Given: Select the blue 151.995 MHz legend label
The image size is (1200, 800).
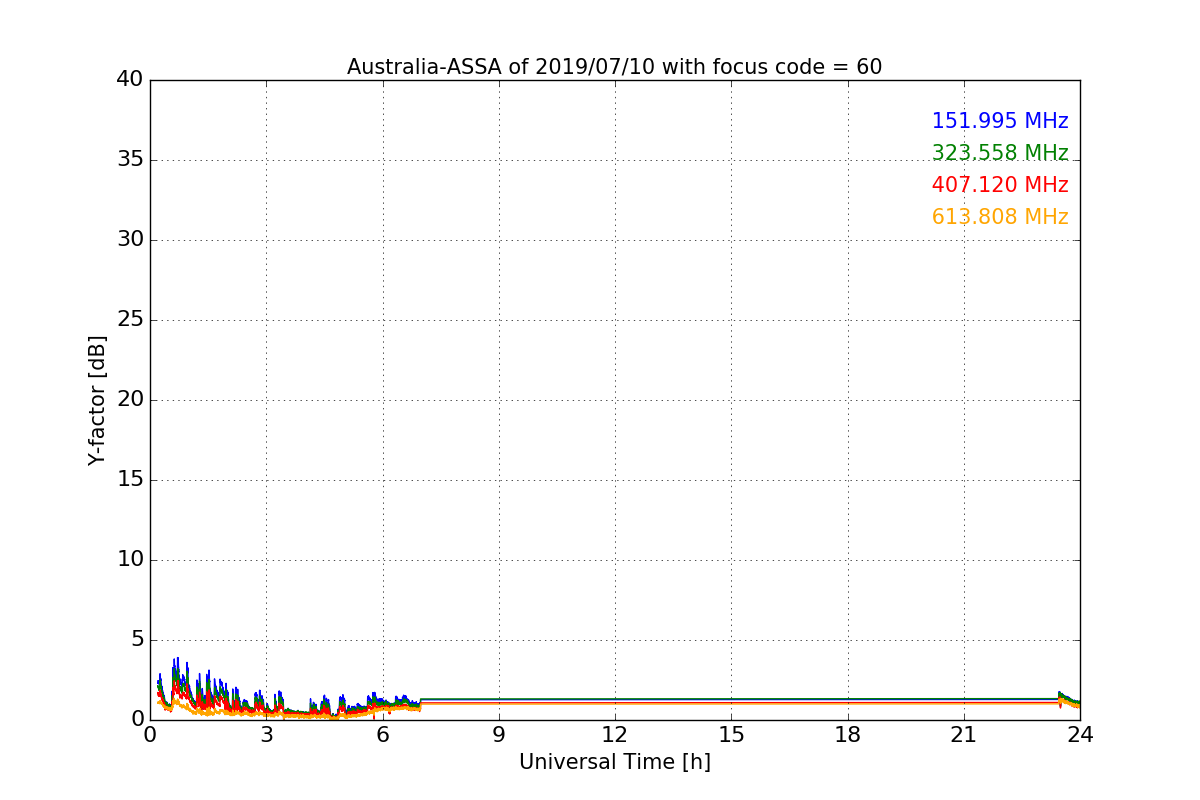Looking at the screenshot, I should 999,121.
